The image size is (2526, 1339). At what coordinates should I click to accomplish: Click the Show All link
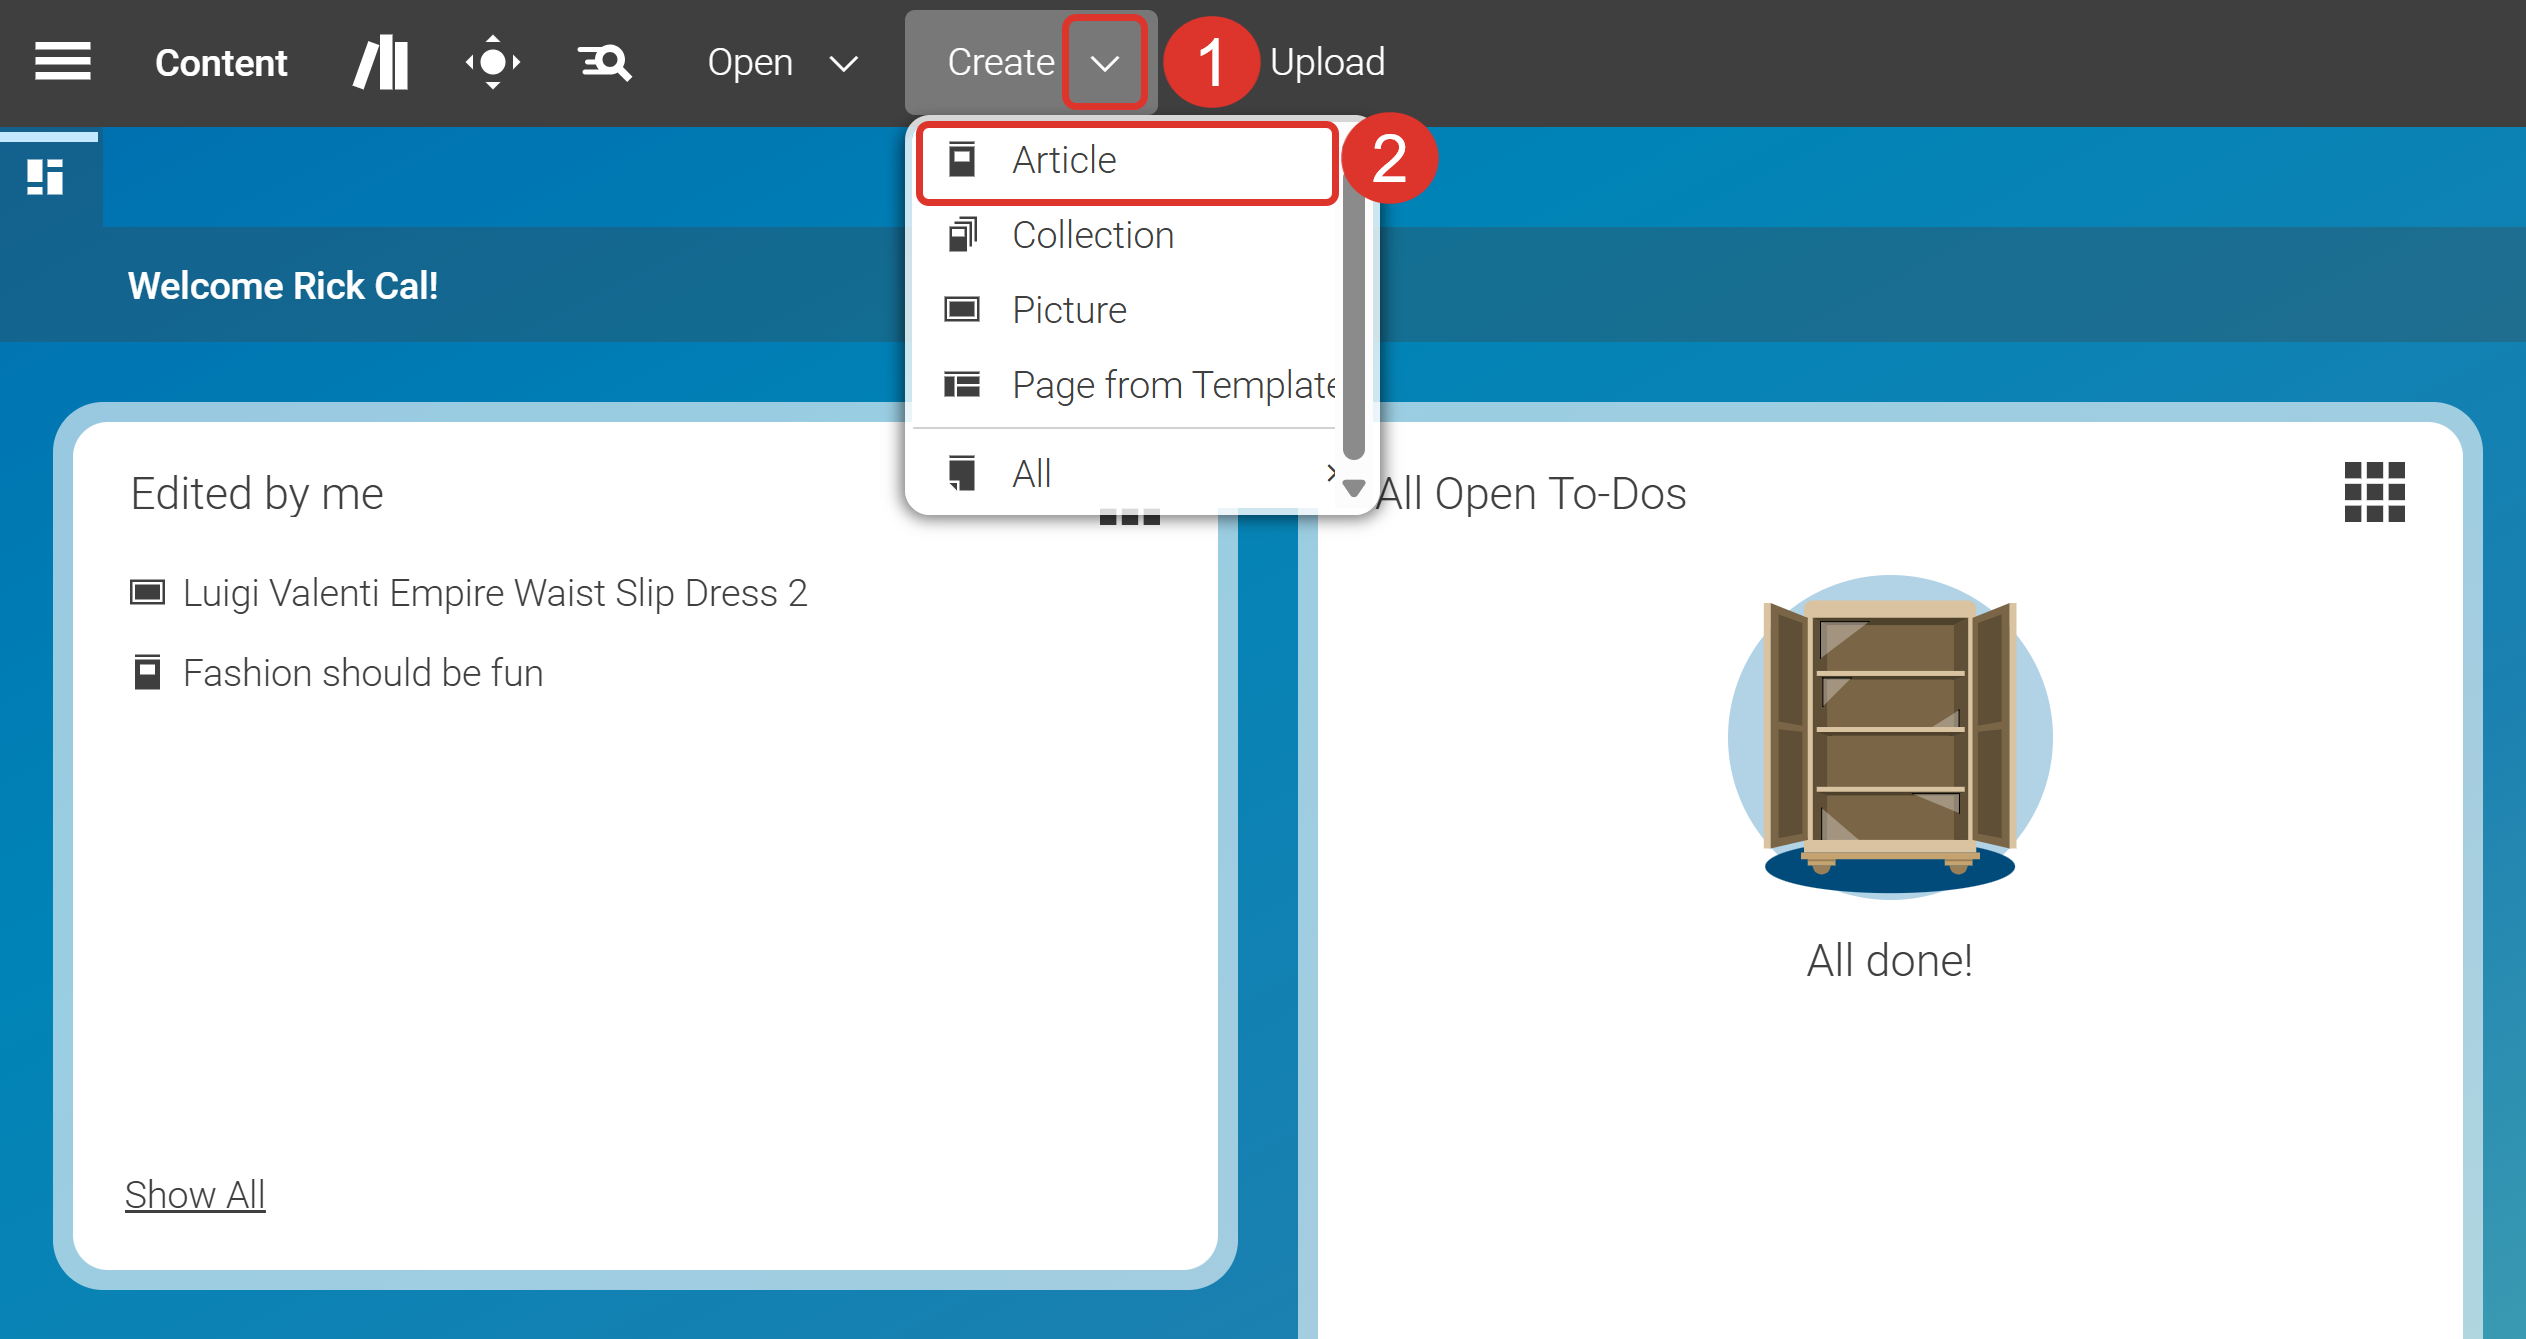[x=195, y=1194]
